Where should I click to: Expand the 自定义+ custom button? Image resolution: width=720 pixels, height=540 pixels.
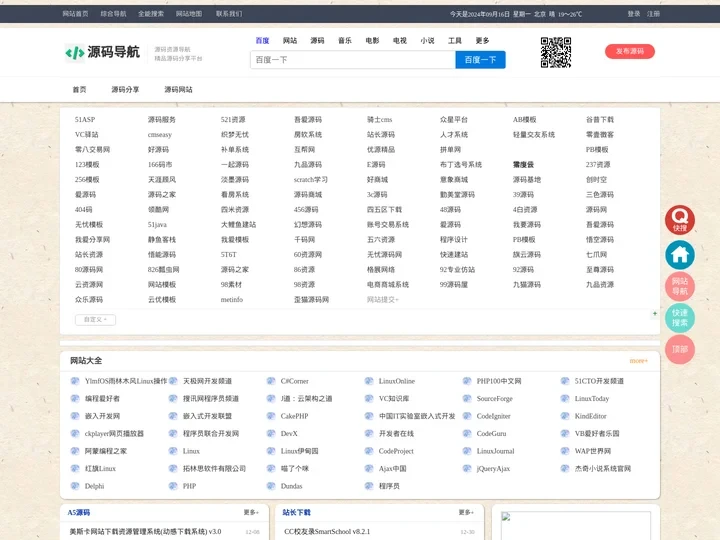[x=95, y=320]
